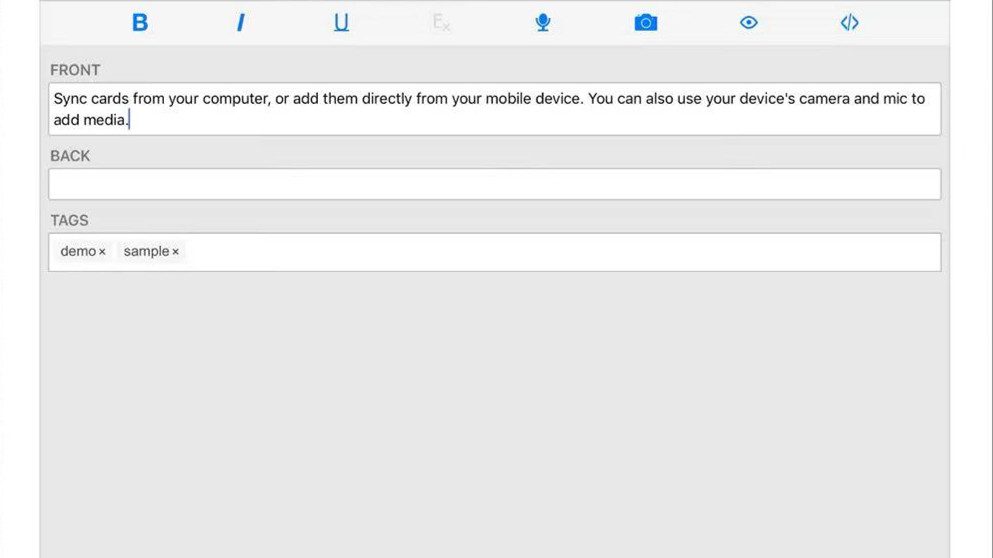Screen dimensions: 993x558
Task: Click the empty gray area below Tags
Action: pos(494,410)
